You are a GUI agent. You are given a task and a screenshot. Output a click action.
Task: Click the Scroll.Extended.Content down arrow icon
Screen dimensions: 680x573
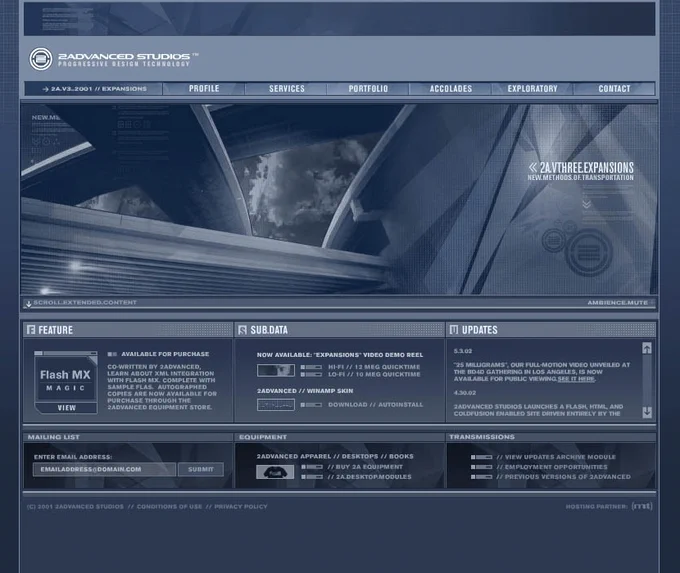[29, 304]
